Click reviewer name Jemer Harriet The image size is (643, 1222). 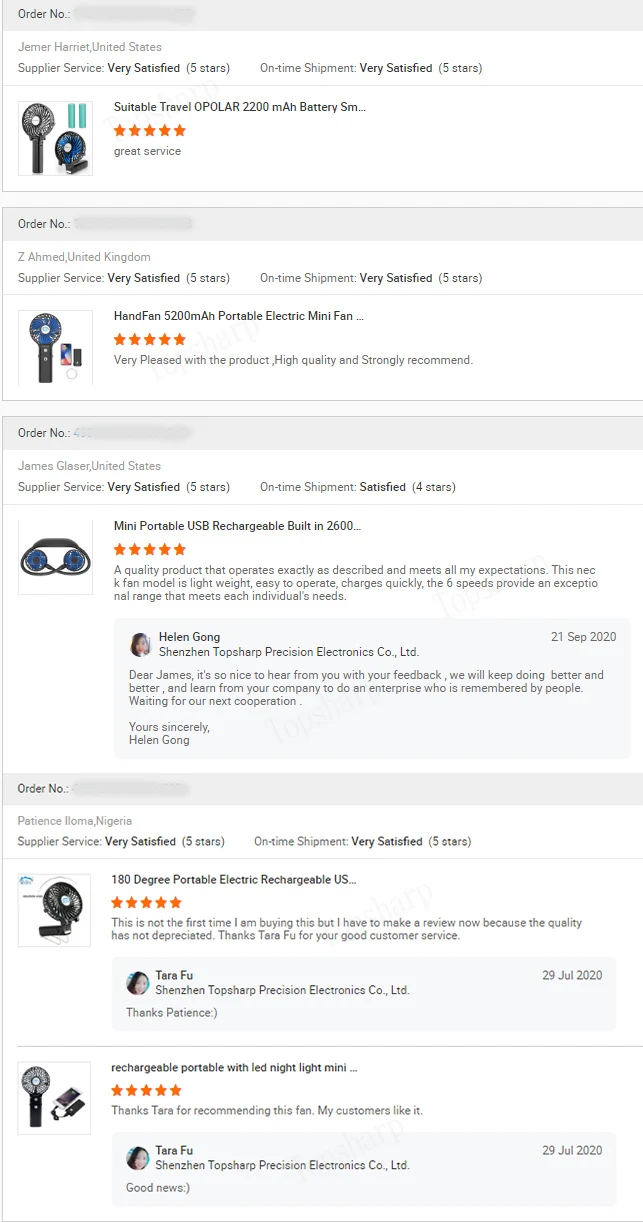tap(54, 47)
